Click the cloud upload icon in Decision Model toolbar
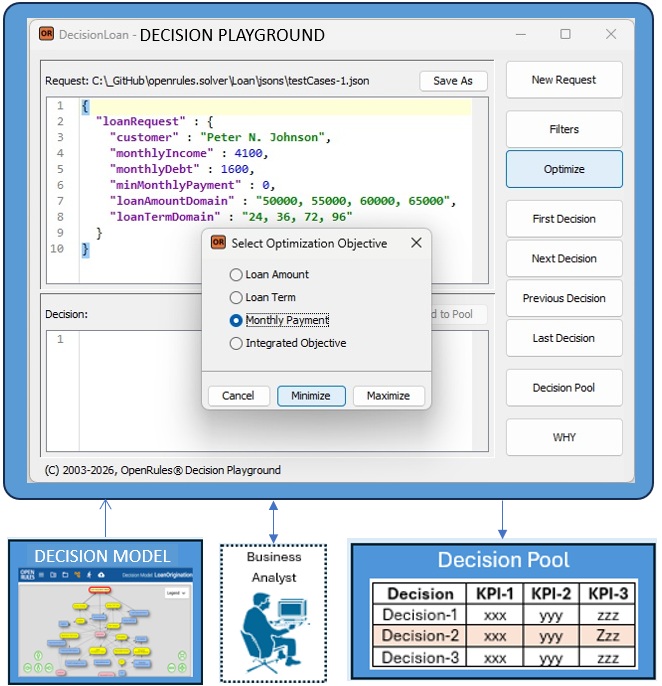 tap(101, 575)
